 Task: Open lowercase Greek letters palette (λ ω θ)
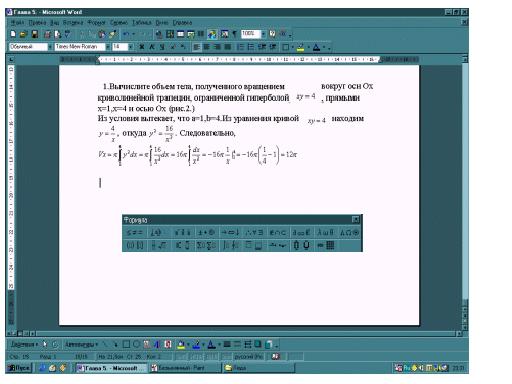(x=325, y=232)
